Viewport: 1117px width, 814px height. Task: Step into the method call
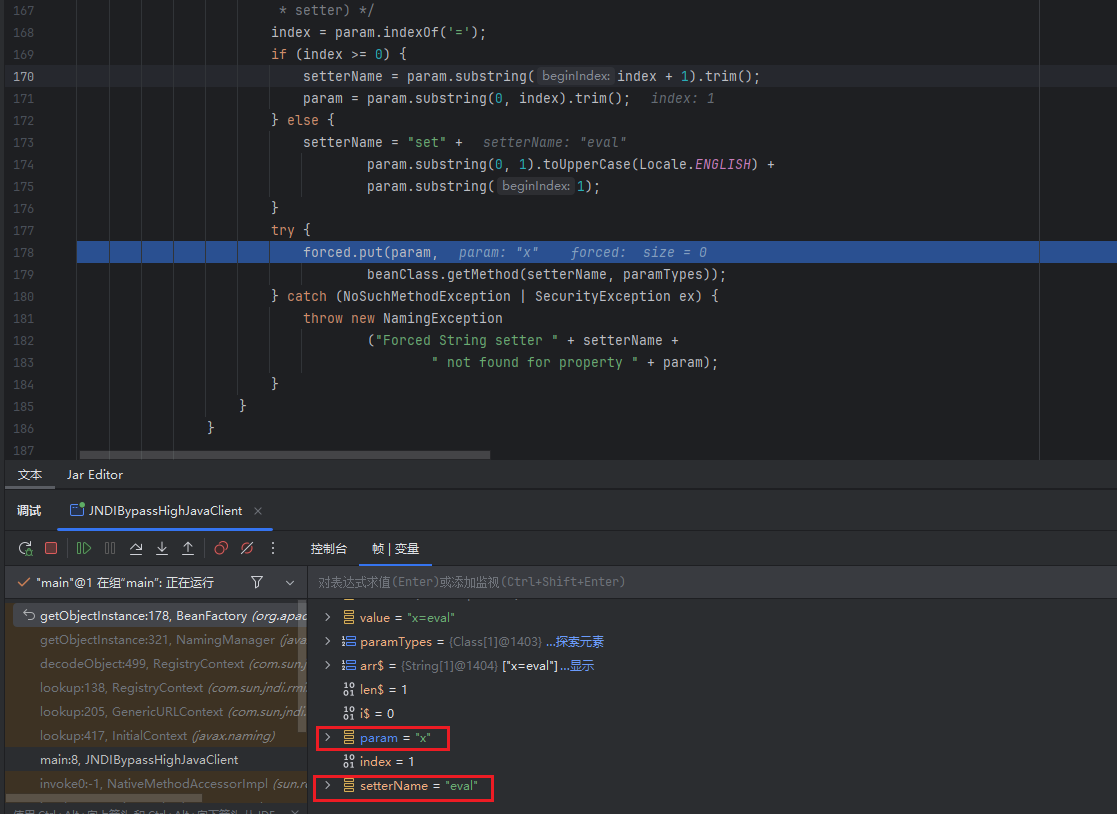click(x=162, y=548)
